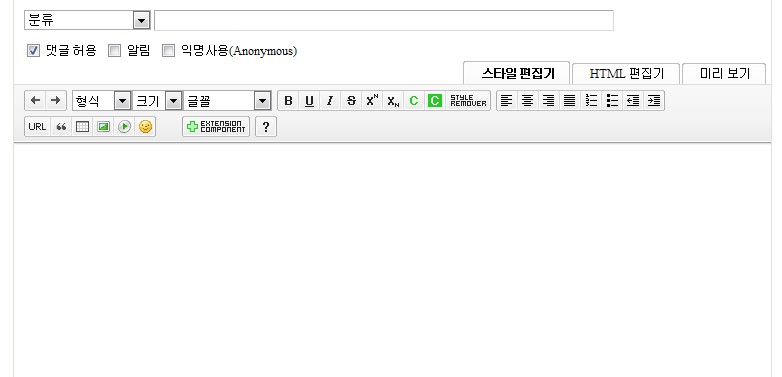Viewport: 782px width, 377px height.
Task: Open the 형식 format dropdown
Action: click(x=102, y=101)
